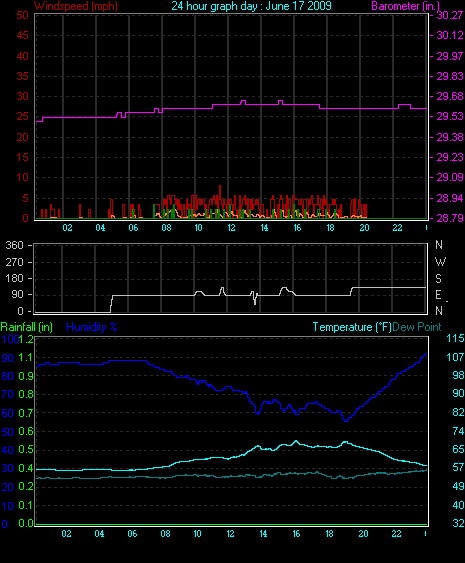Click temperature axis value 98
The width and height of the screenshot is (465, 563).
(x=458, y=375)
